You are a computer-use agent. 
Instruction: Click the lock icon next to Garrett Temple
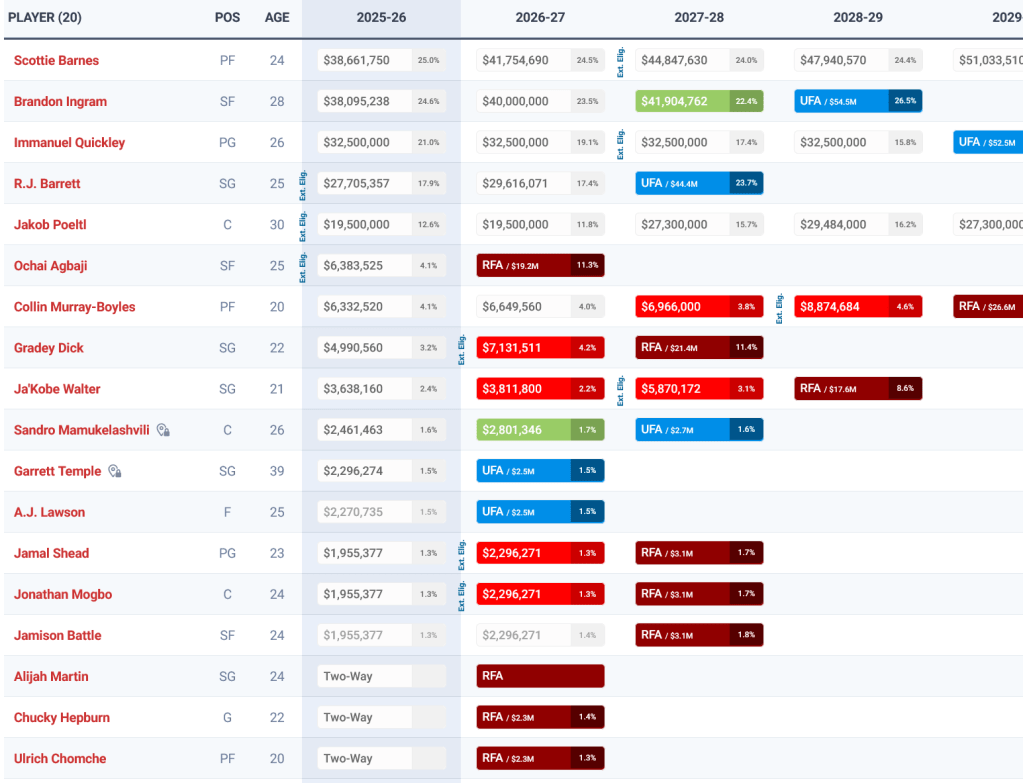point(115,471)
